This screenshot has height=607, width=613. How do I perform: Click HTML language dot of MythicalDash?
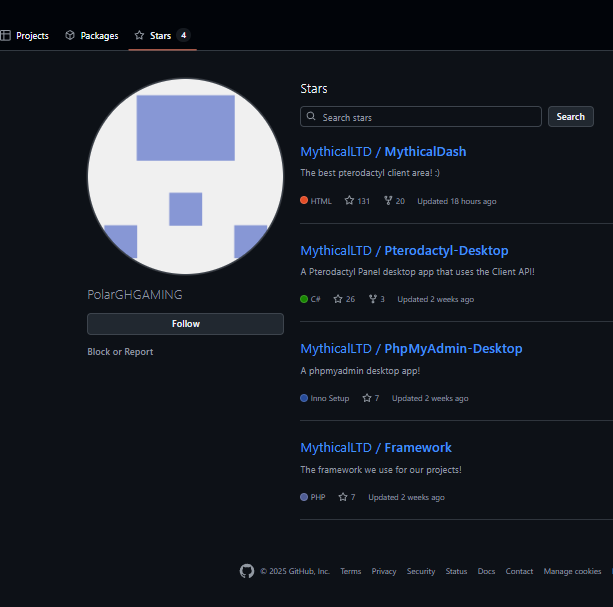304,201
